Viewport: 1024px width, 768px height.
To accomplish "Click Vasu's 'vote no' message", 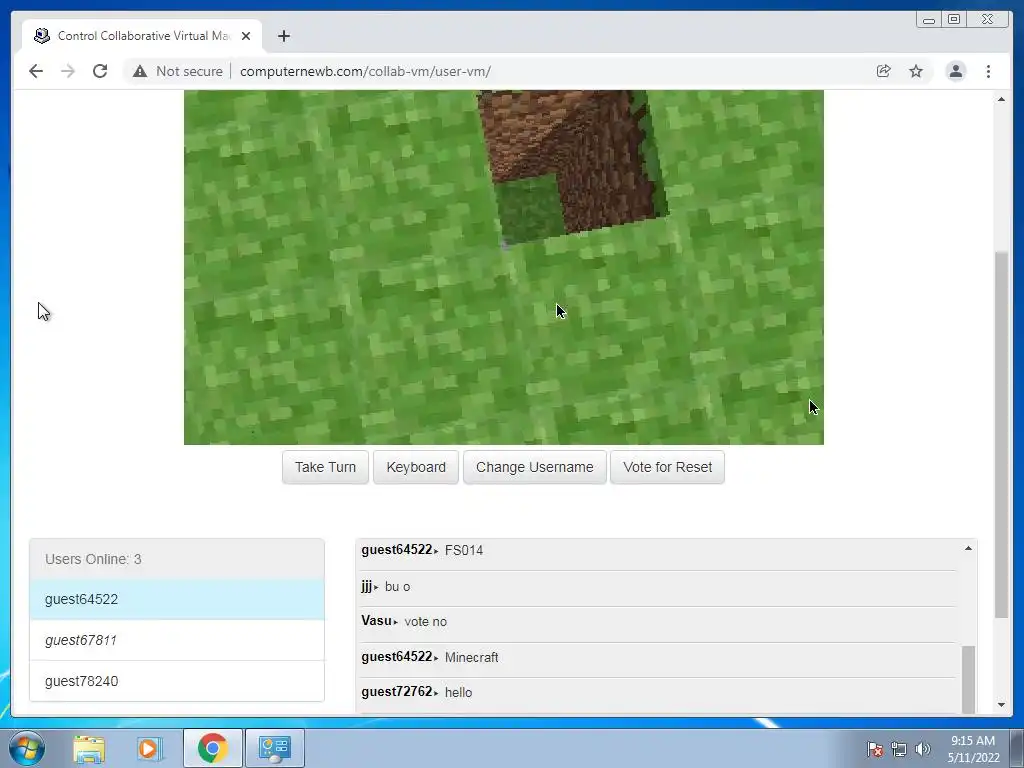I will [425, 622].
